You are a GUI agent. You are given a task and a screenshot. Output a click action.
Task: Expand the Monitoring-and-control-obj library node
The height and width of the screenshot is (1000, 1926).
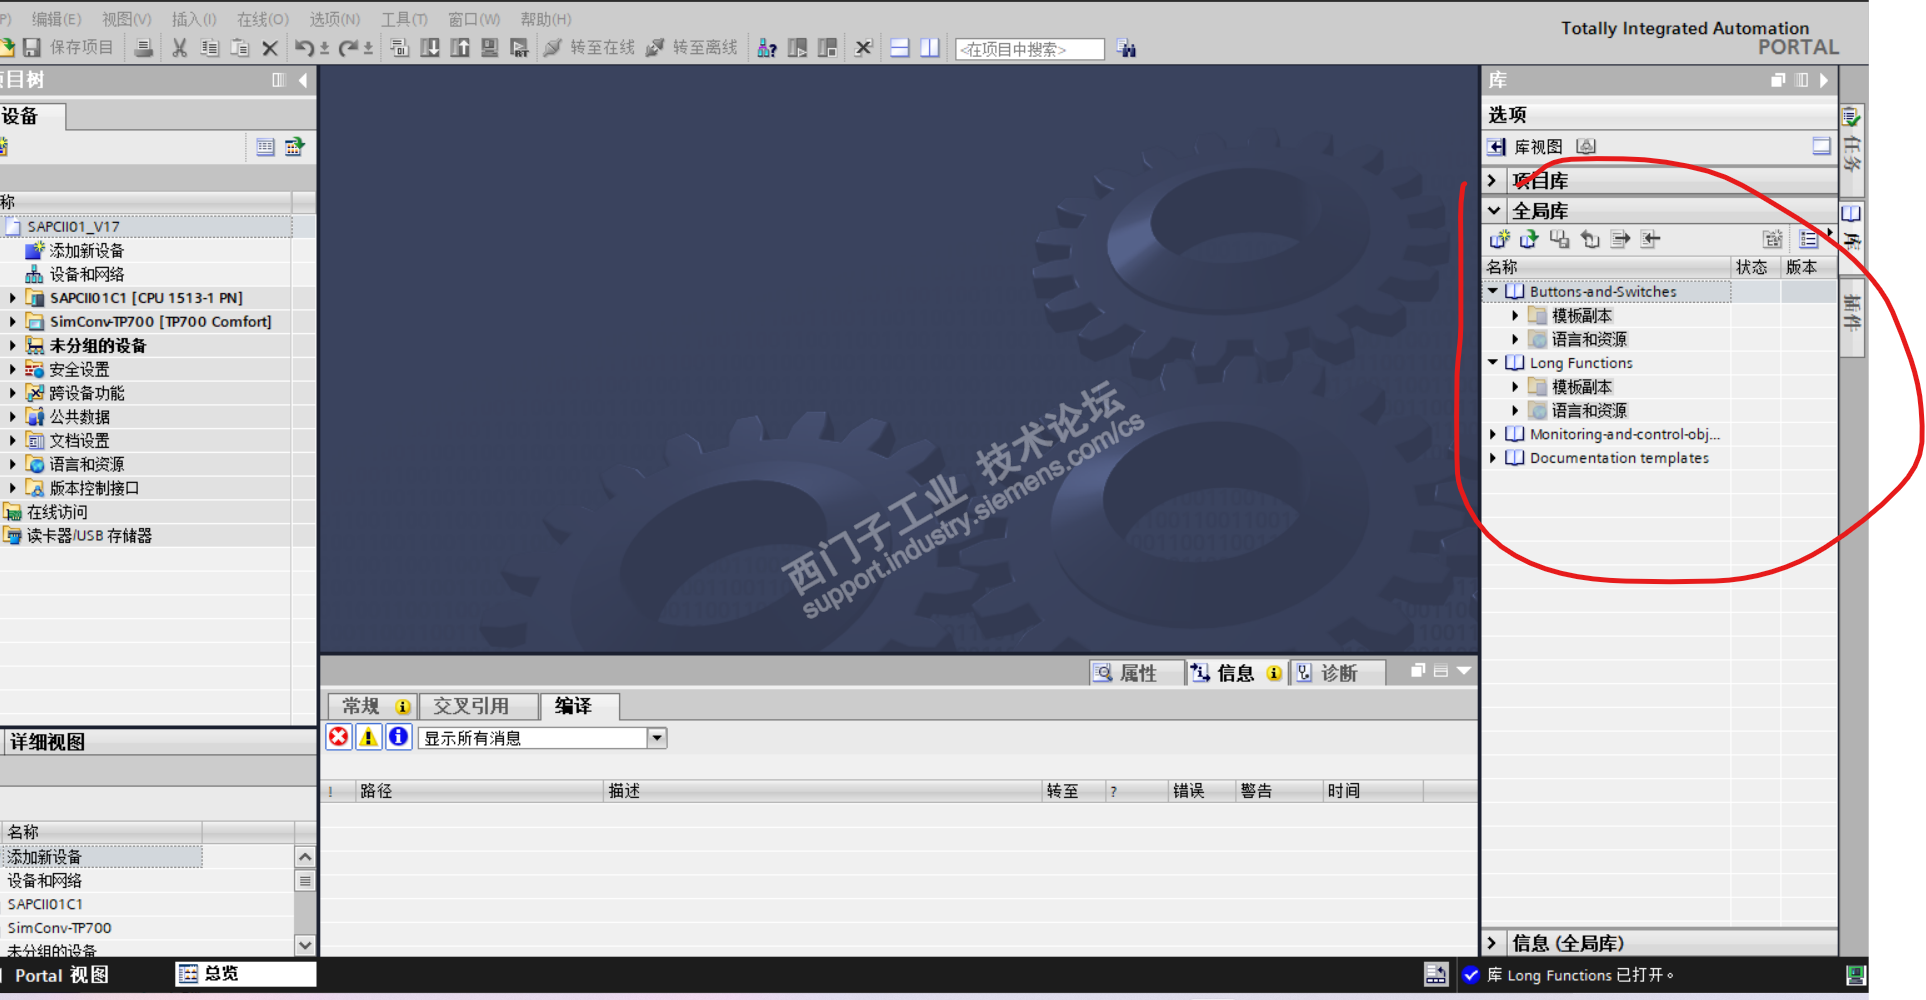(x=1493, y=434)
